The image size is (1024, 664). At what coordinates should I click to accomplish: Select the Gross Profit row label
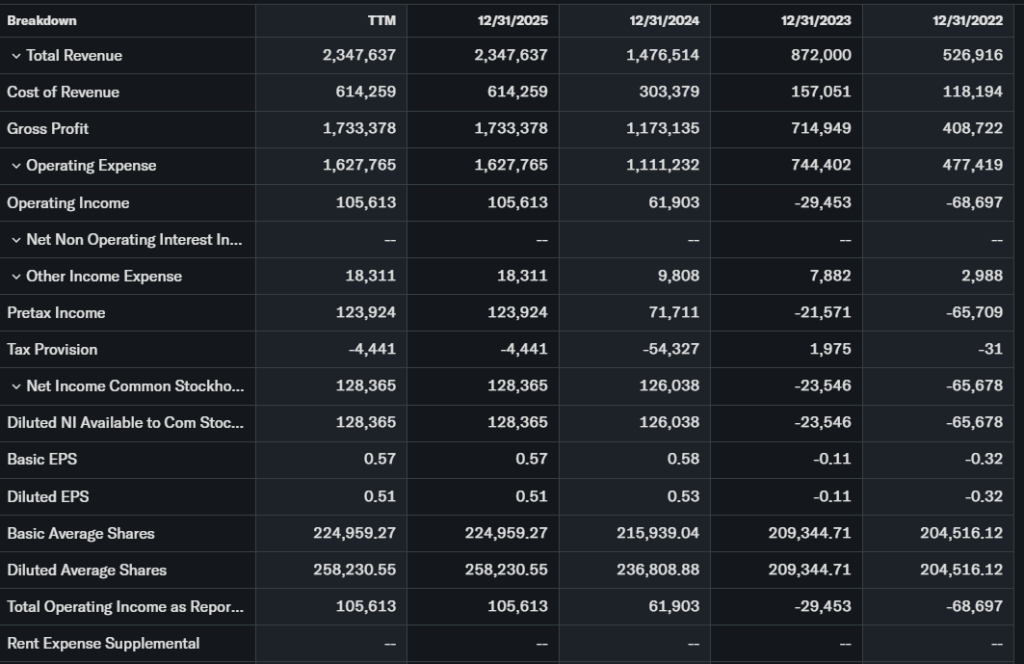pyautogui.click(x=48, y=129)
